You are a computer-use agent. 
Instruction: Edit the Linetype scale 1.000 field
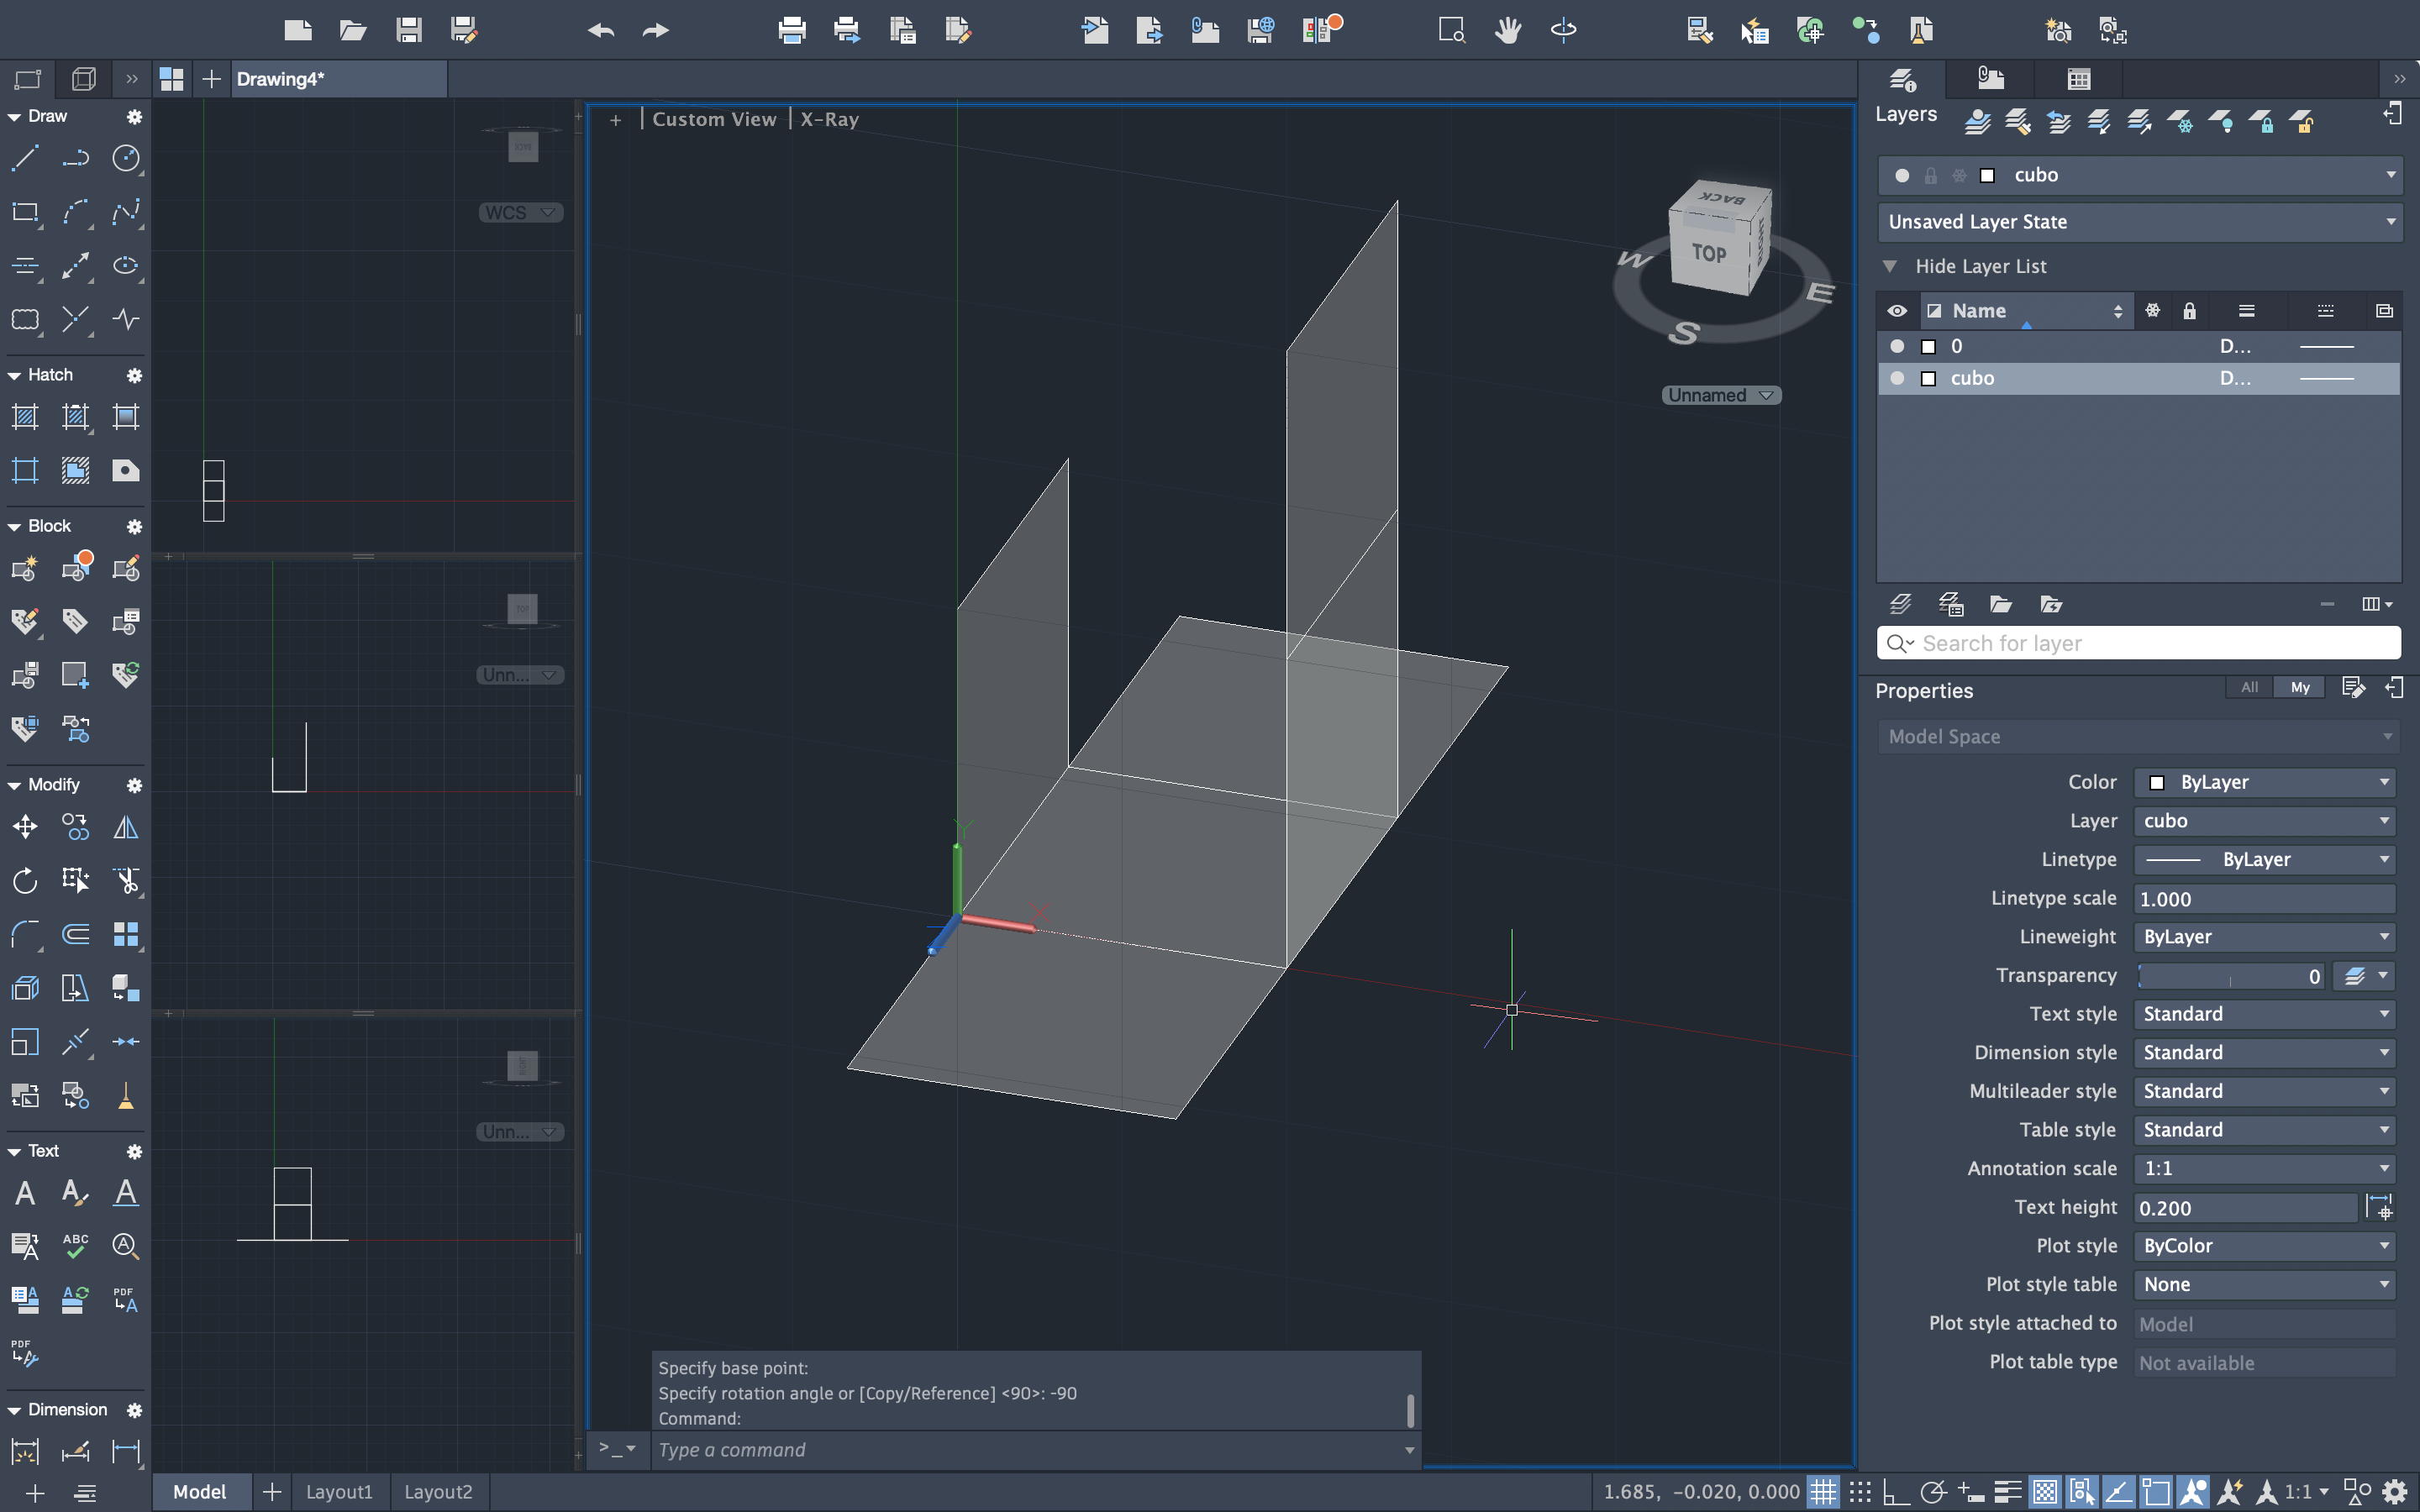[x=2265, y=899]
